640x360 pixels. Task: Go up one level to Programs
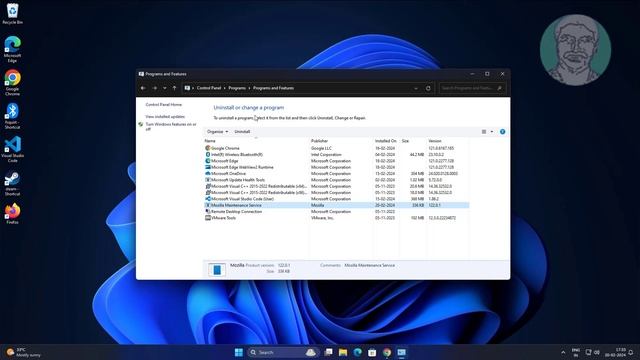pyautogui.click(x=174, y=88)
